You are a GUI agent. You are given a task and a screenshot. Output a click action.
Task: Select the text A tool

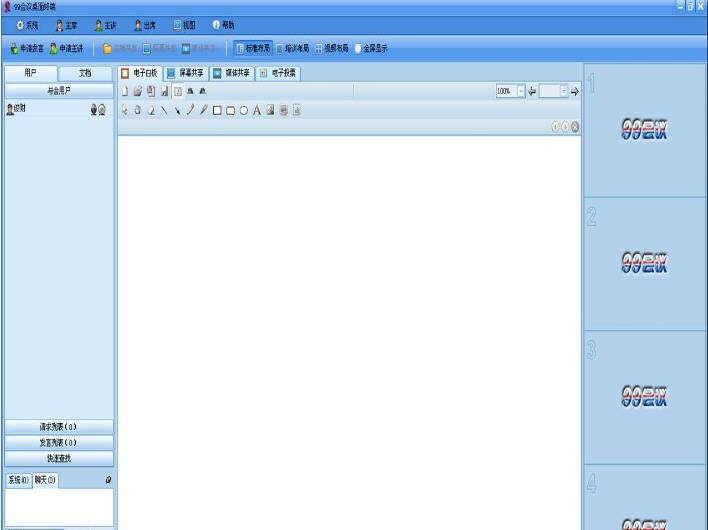pos(257,110)
